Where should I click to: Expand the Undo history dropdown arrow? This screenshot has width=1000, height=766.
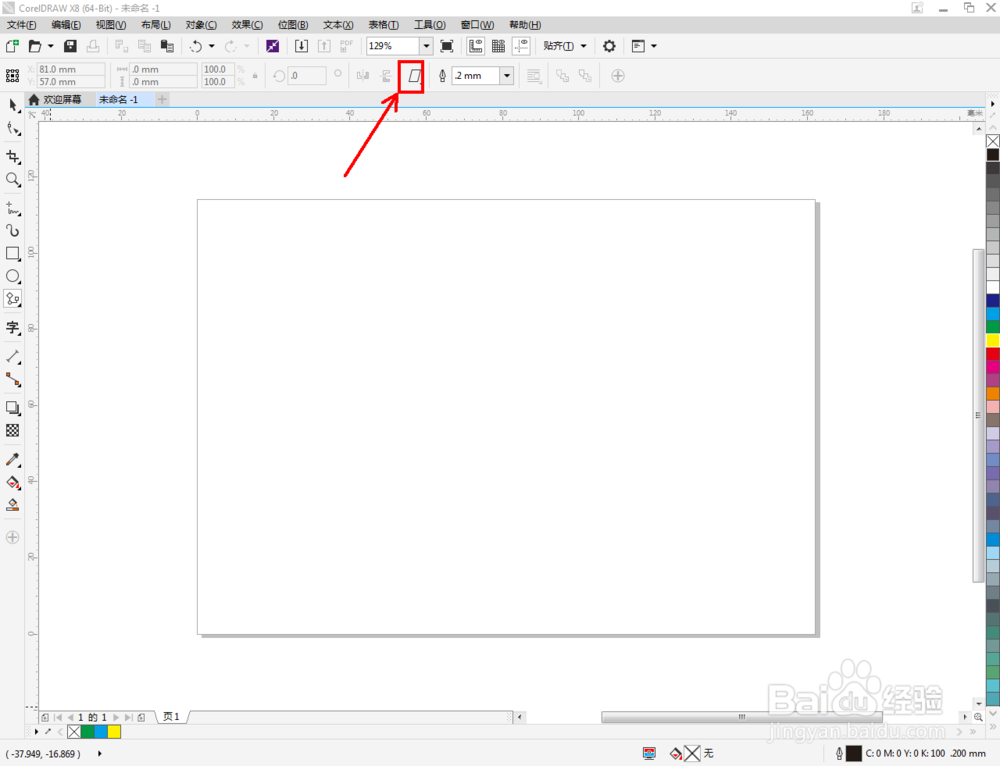(212, 46)
